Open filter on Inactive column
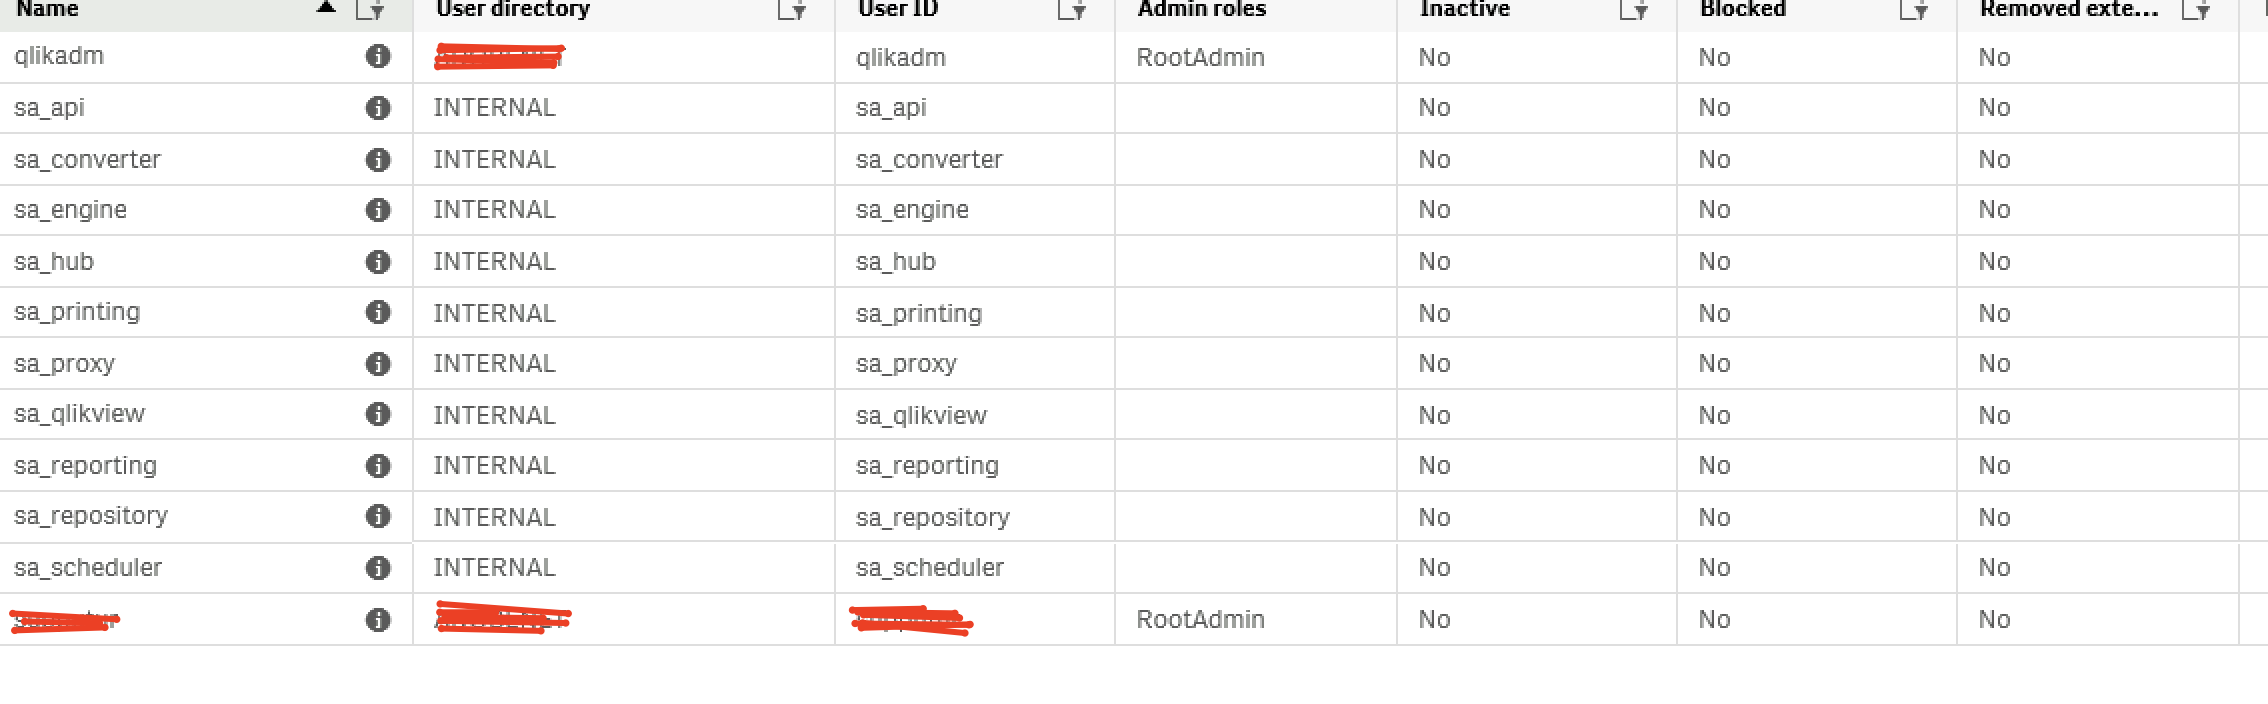This screenshot has height=704, width=2268. click(1634, 11)
